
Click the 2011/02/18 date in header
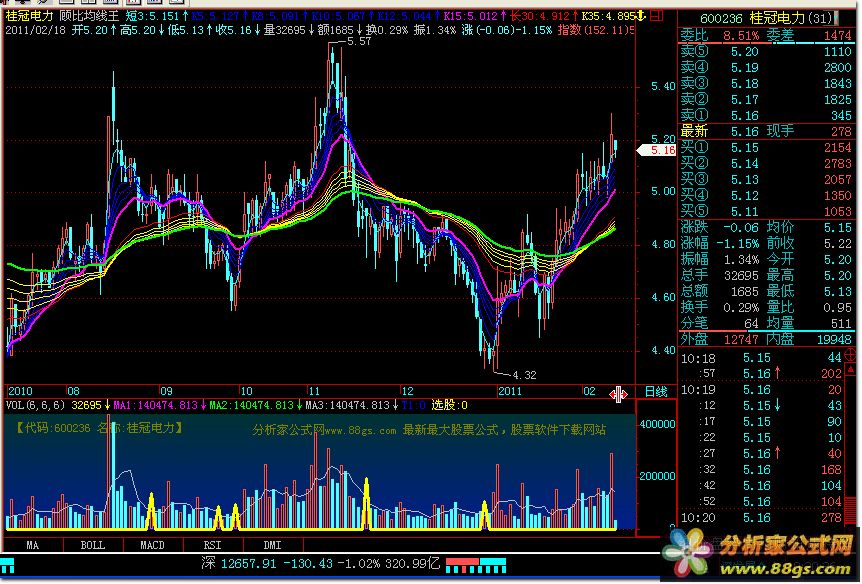(36, 30)
